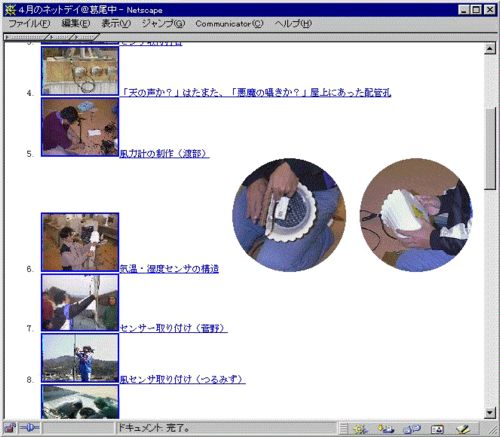Screen dimensions: 500x437
Task: Click the vertical scrollbar thumb
Action: pos(490,148)
